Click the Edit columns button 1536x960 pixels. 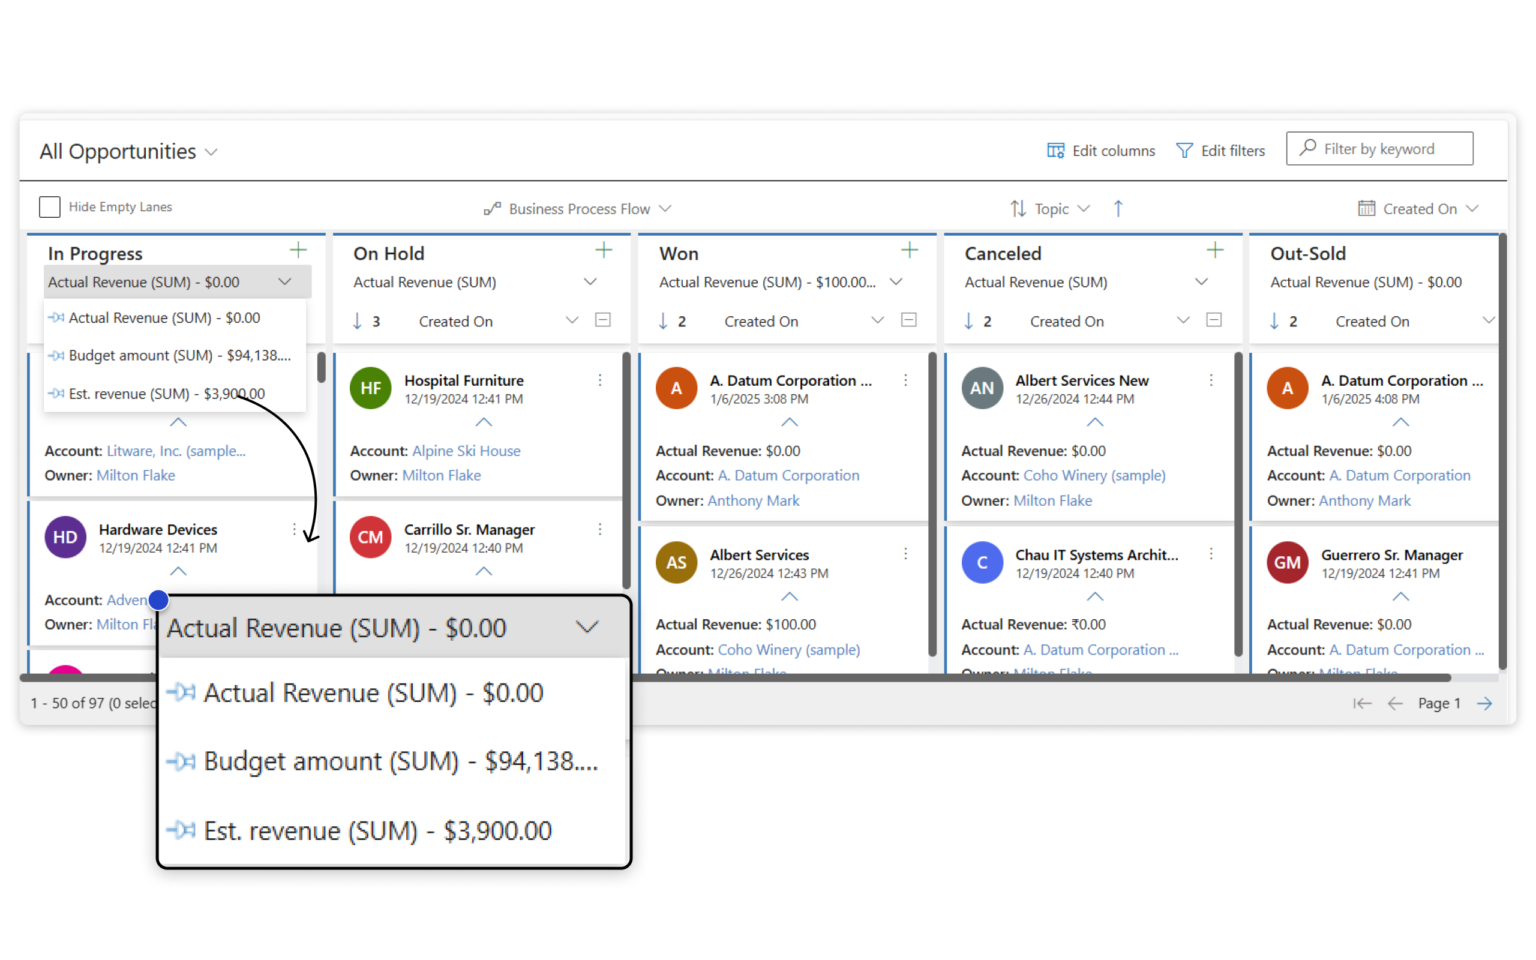(1101, 150)
